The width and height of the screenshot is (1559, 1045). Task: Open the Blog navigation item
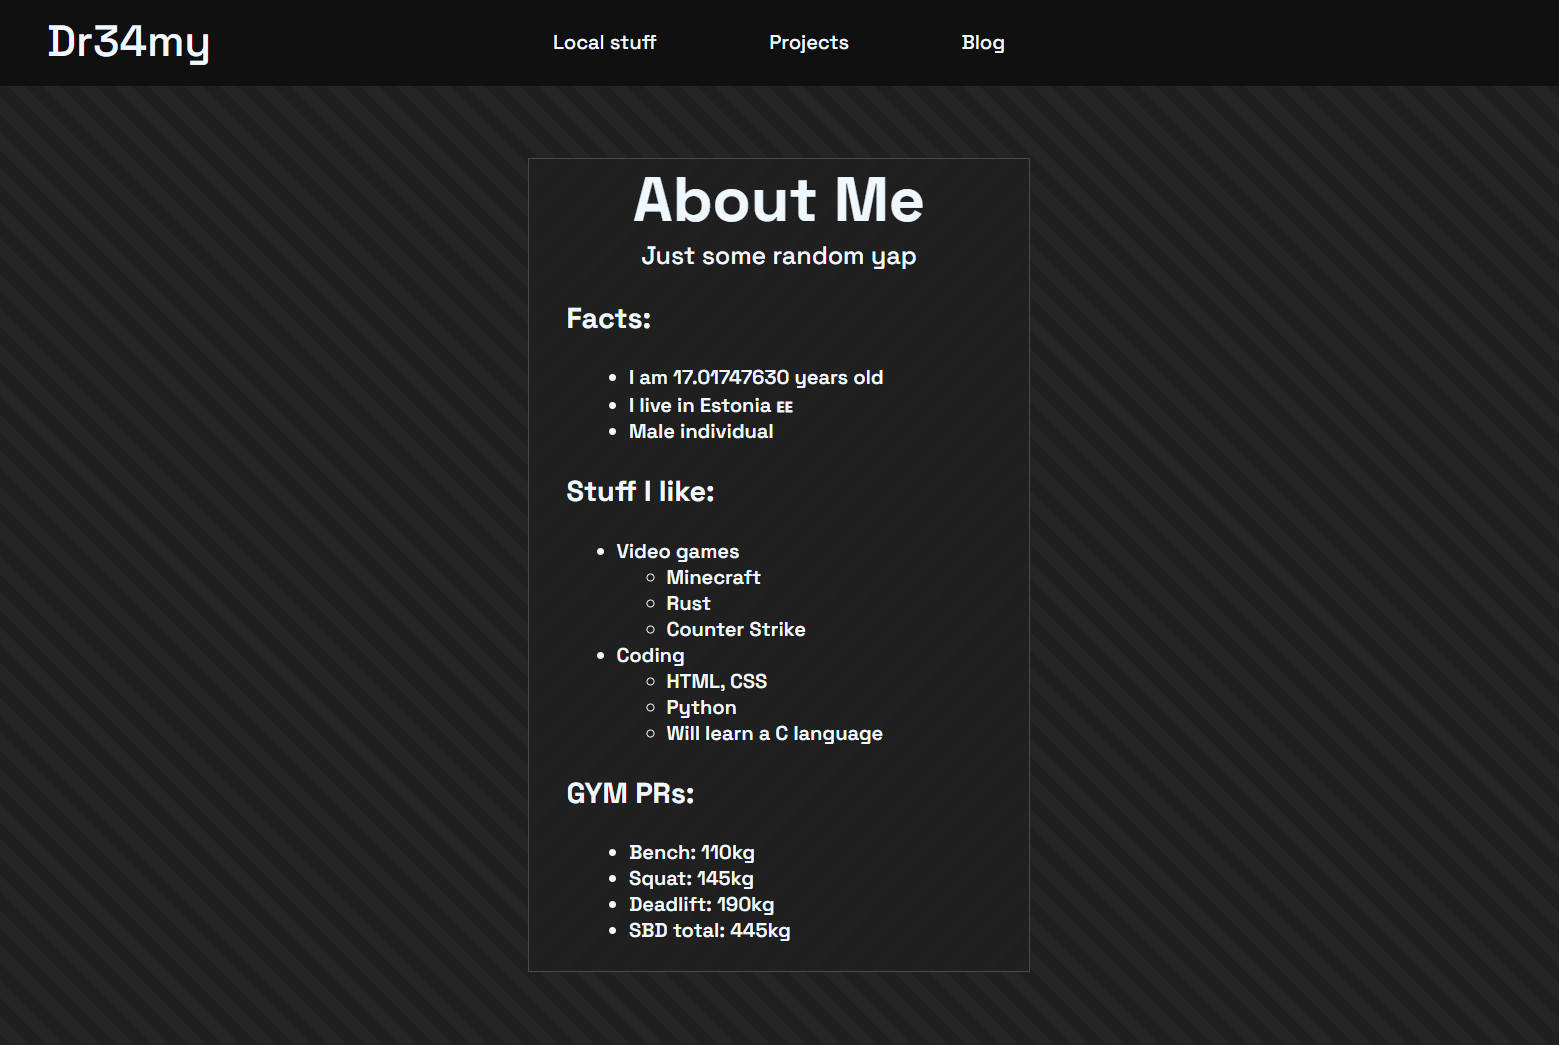pos(983,42)
